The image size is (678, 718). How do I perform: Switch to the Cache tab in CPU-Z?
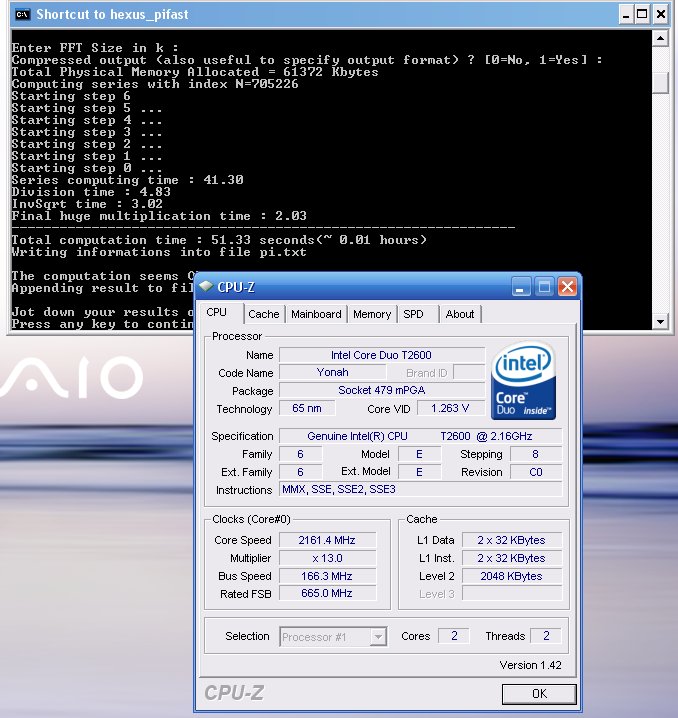(x=264, y=314)
